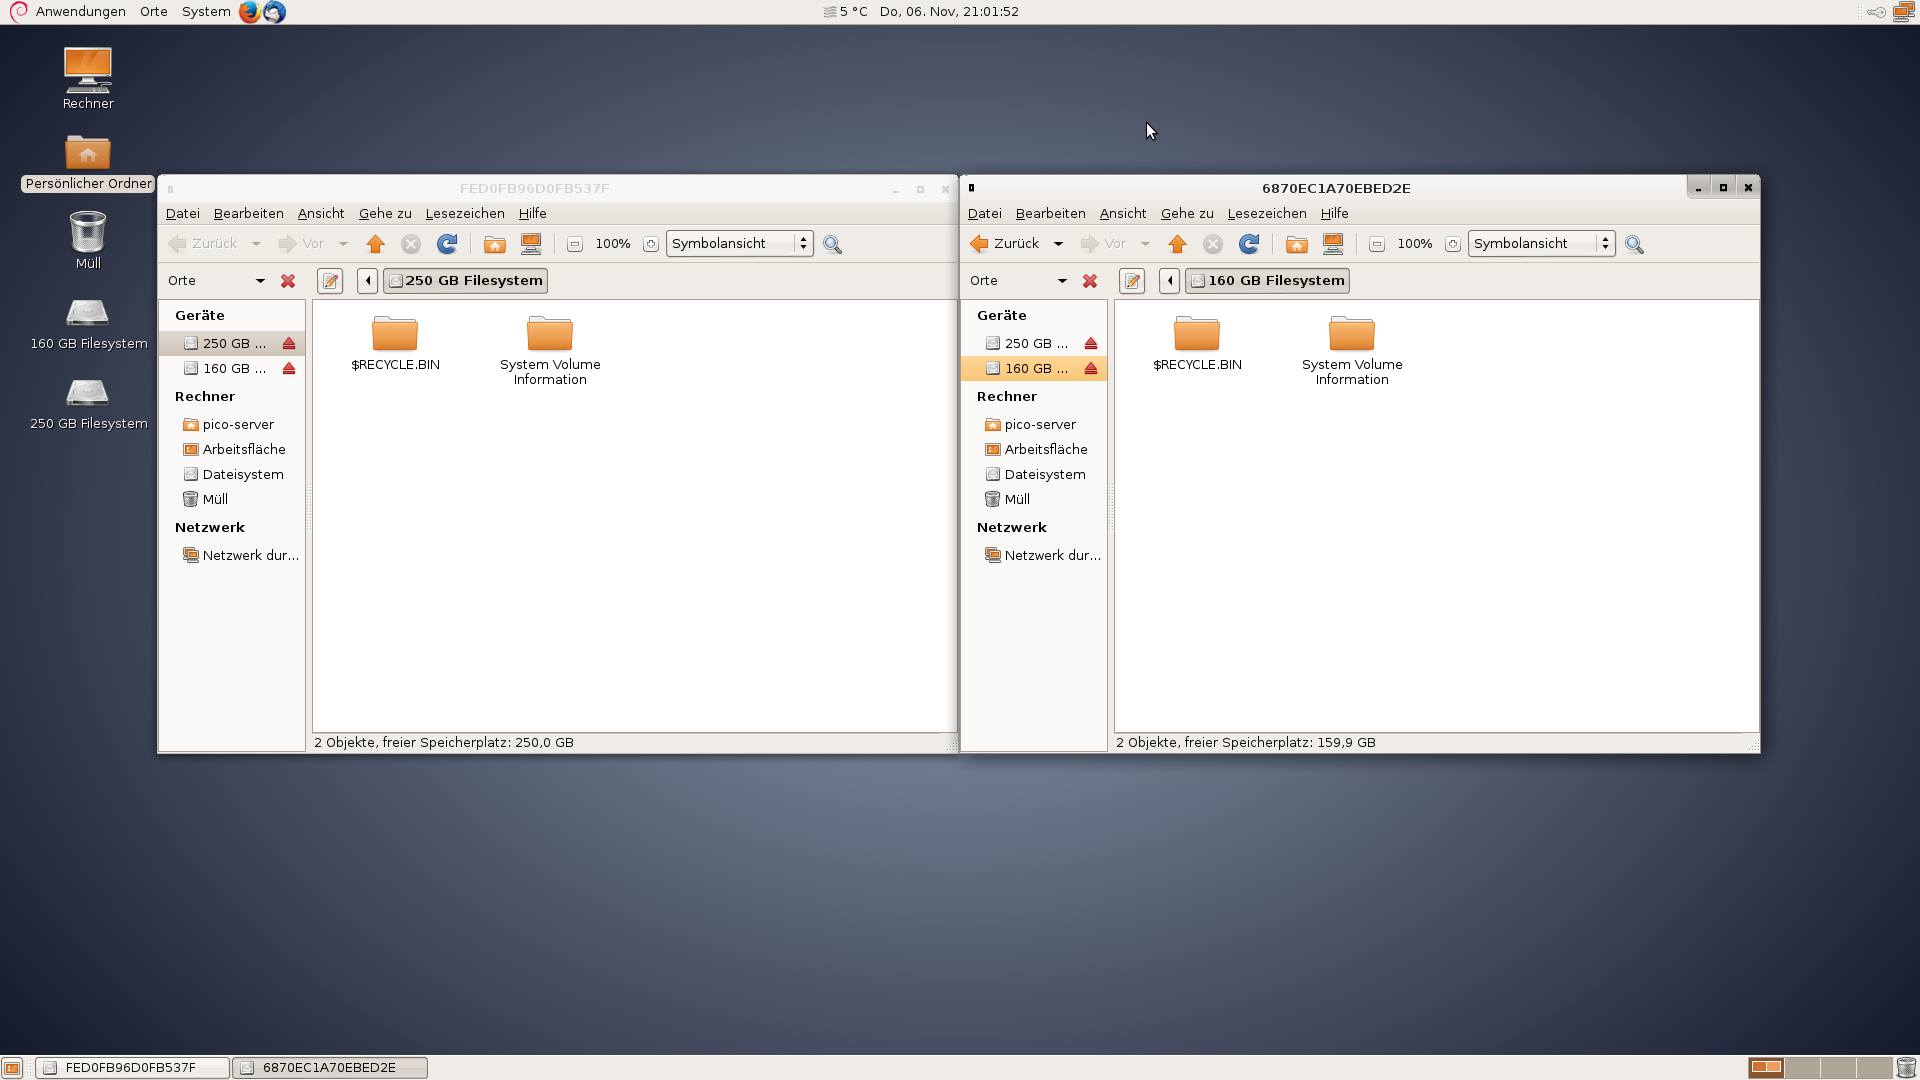Click the computer icon in the right window toolbar
The height and width of the screenshot is (1080, 1920).
pos(1332,244)
